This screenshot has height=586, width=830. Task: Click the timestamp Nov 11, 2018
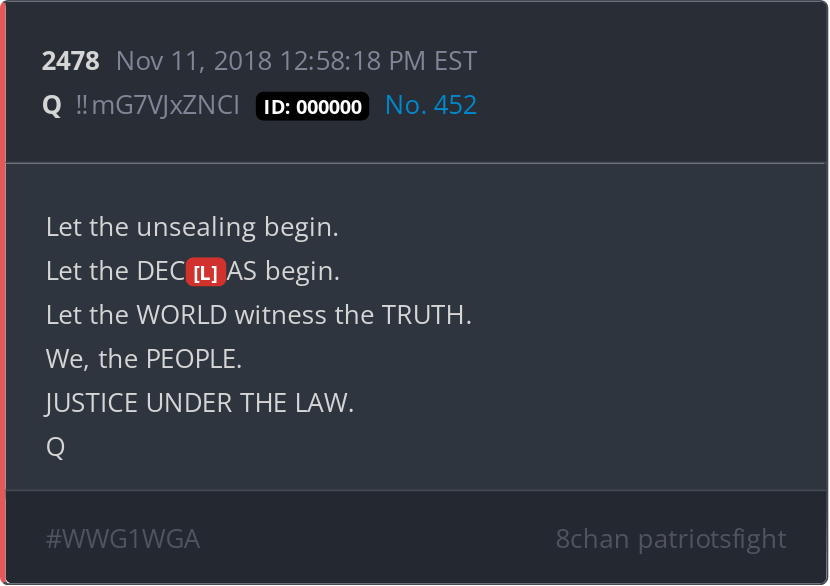point(194,61)
